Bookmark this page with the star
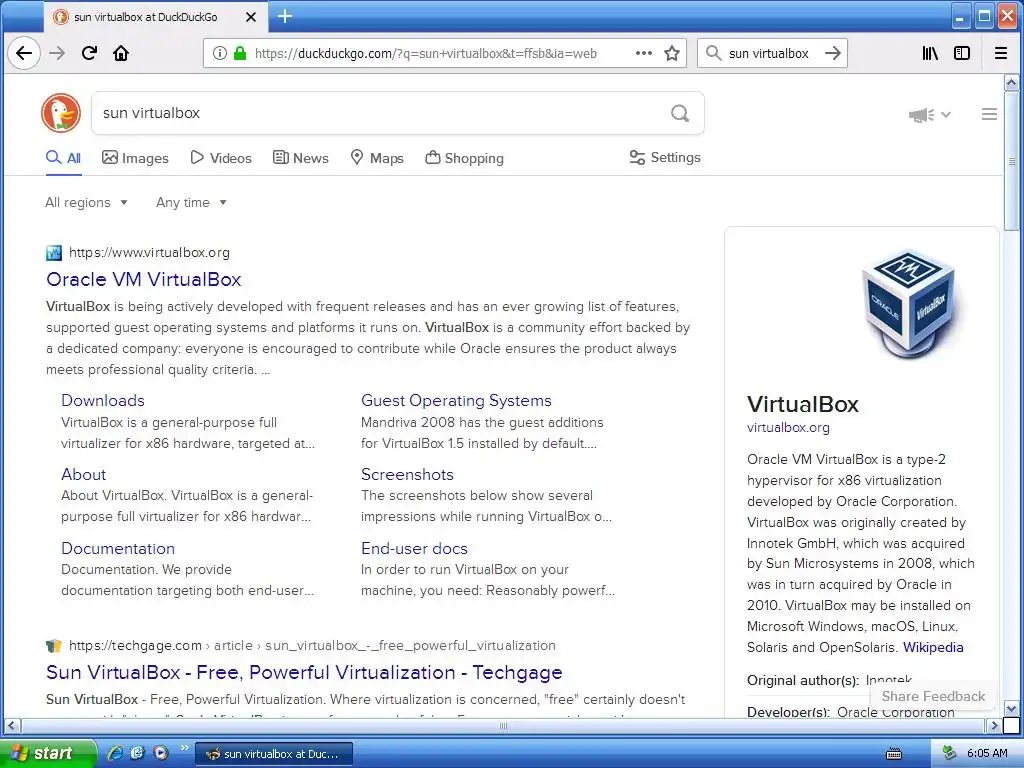Screen dimensions: 1024x768 [672, 54]
